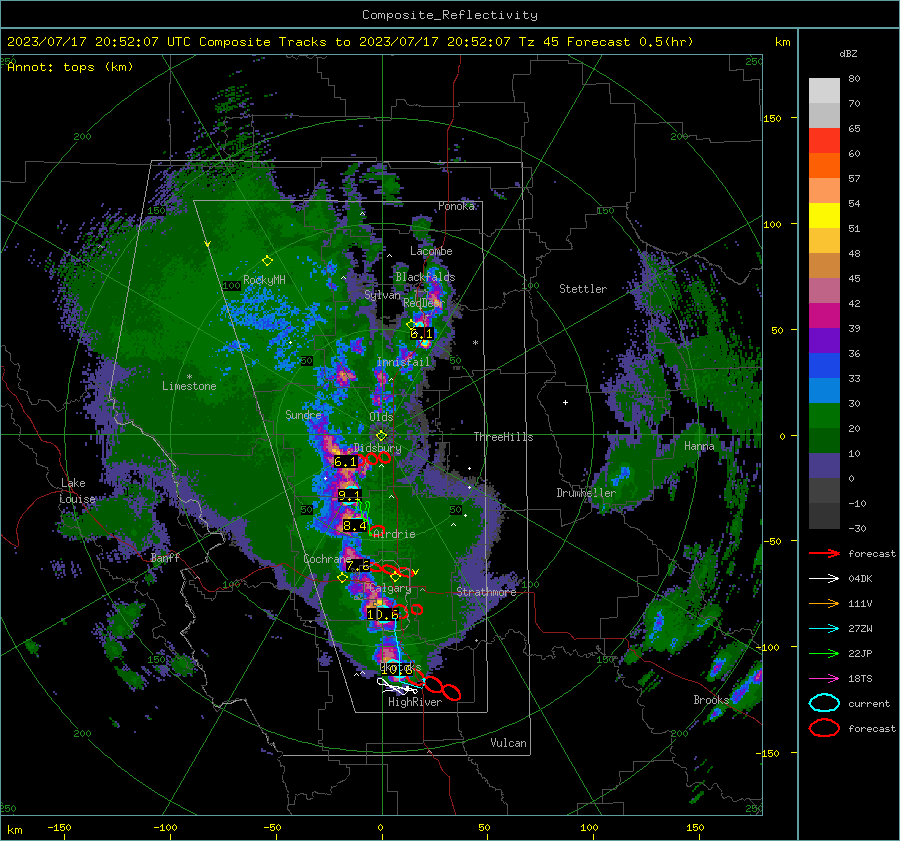Click the RedDeer city label
The width and height of the screenshot is (900, 841).
tap(424, 303)
